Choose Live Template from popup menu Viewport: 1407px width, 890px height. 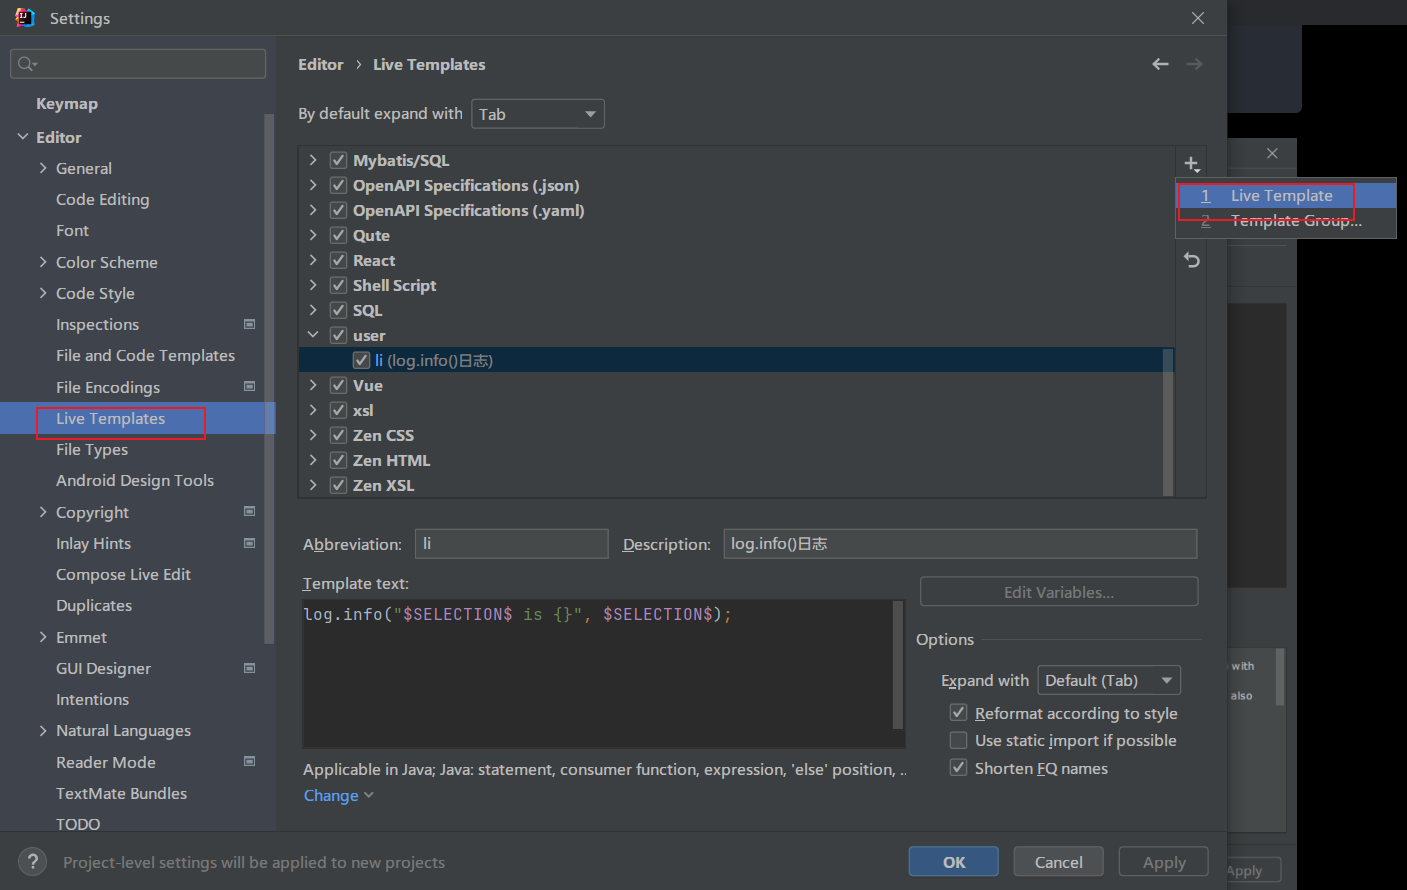(1286, 196)
